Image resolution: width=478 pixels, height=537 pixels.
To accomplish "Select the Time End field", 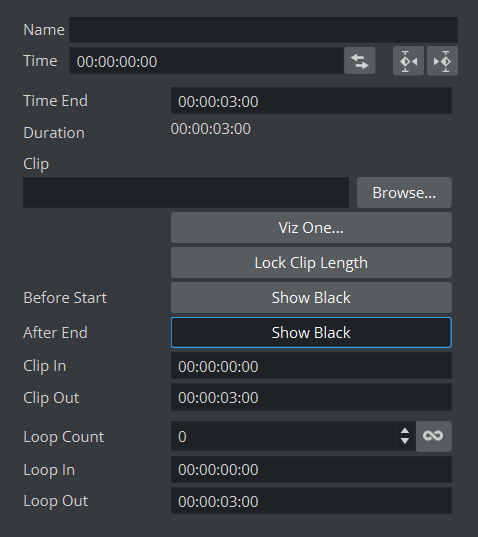I will (x=311, y=101).
